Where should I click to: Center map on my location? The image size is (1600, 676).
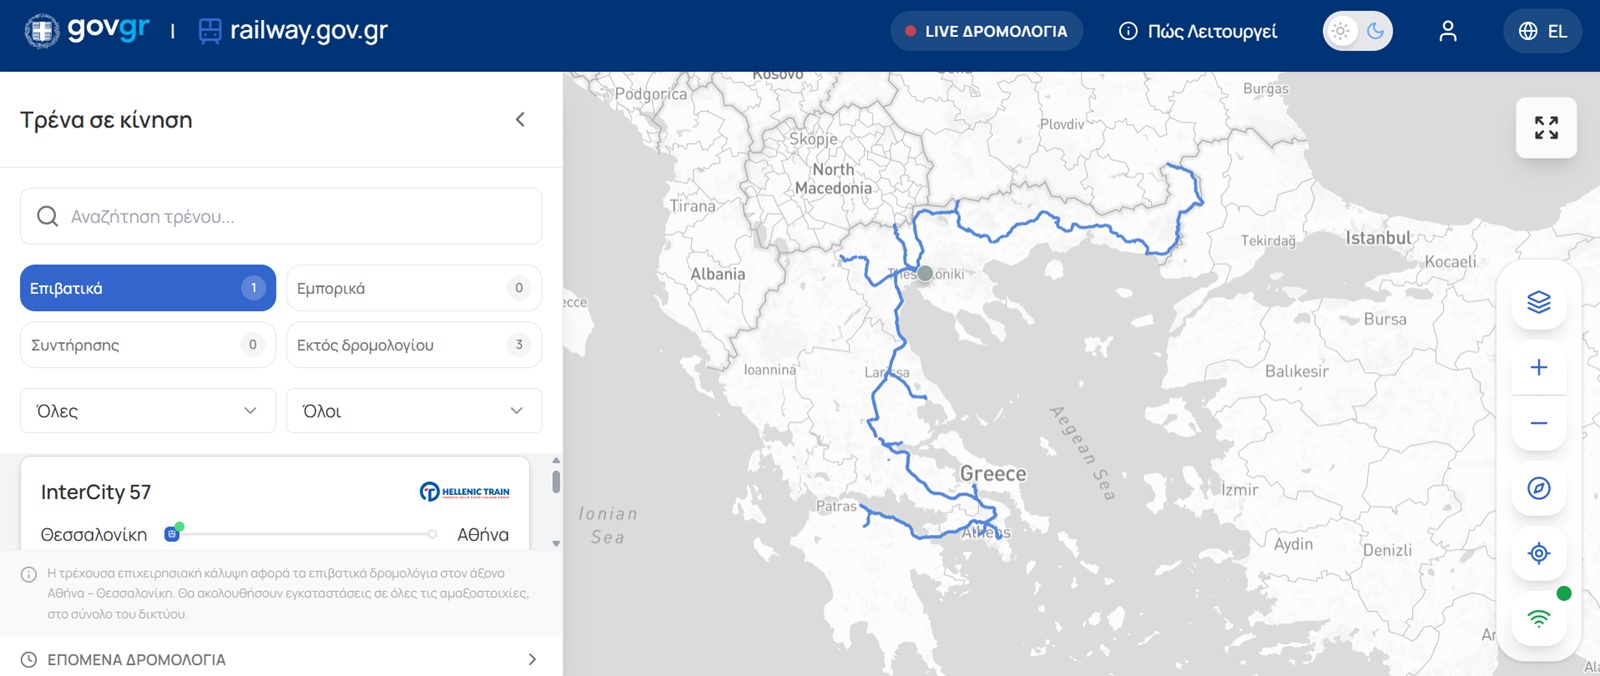tap(1538, 553)
